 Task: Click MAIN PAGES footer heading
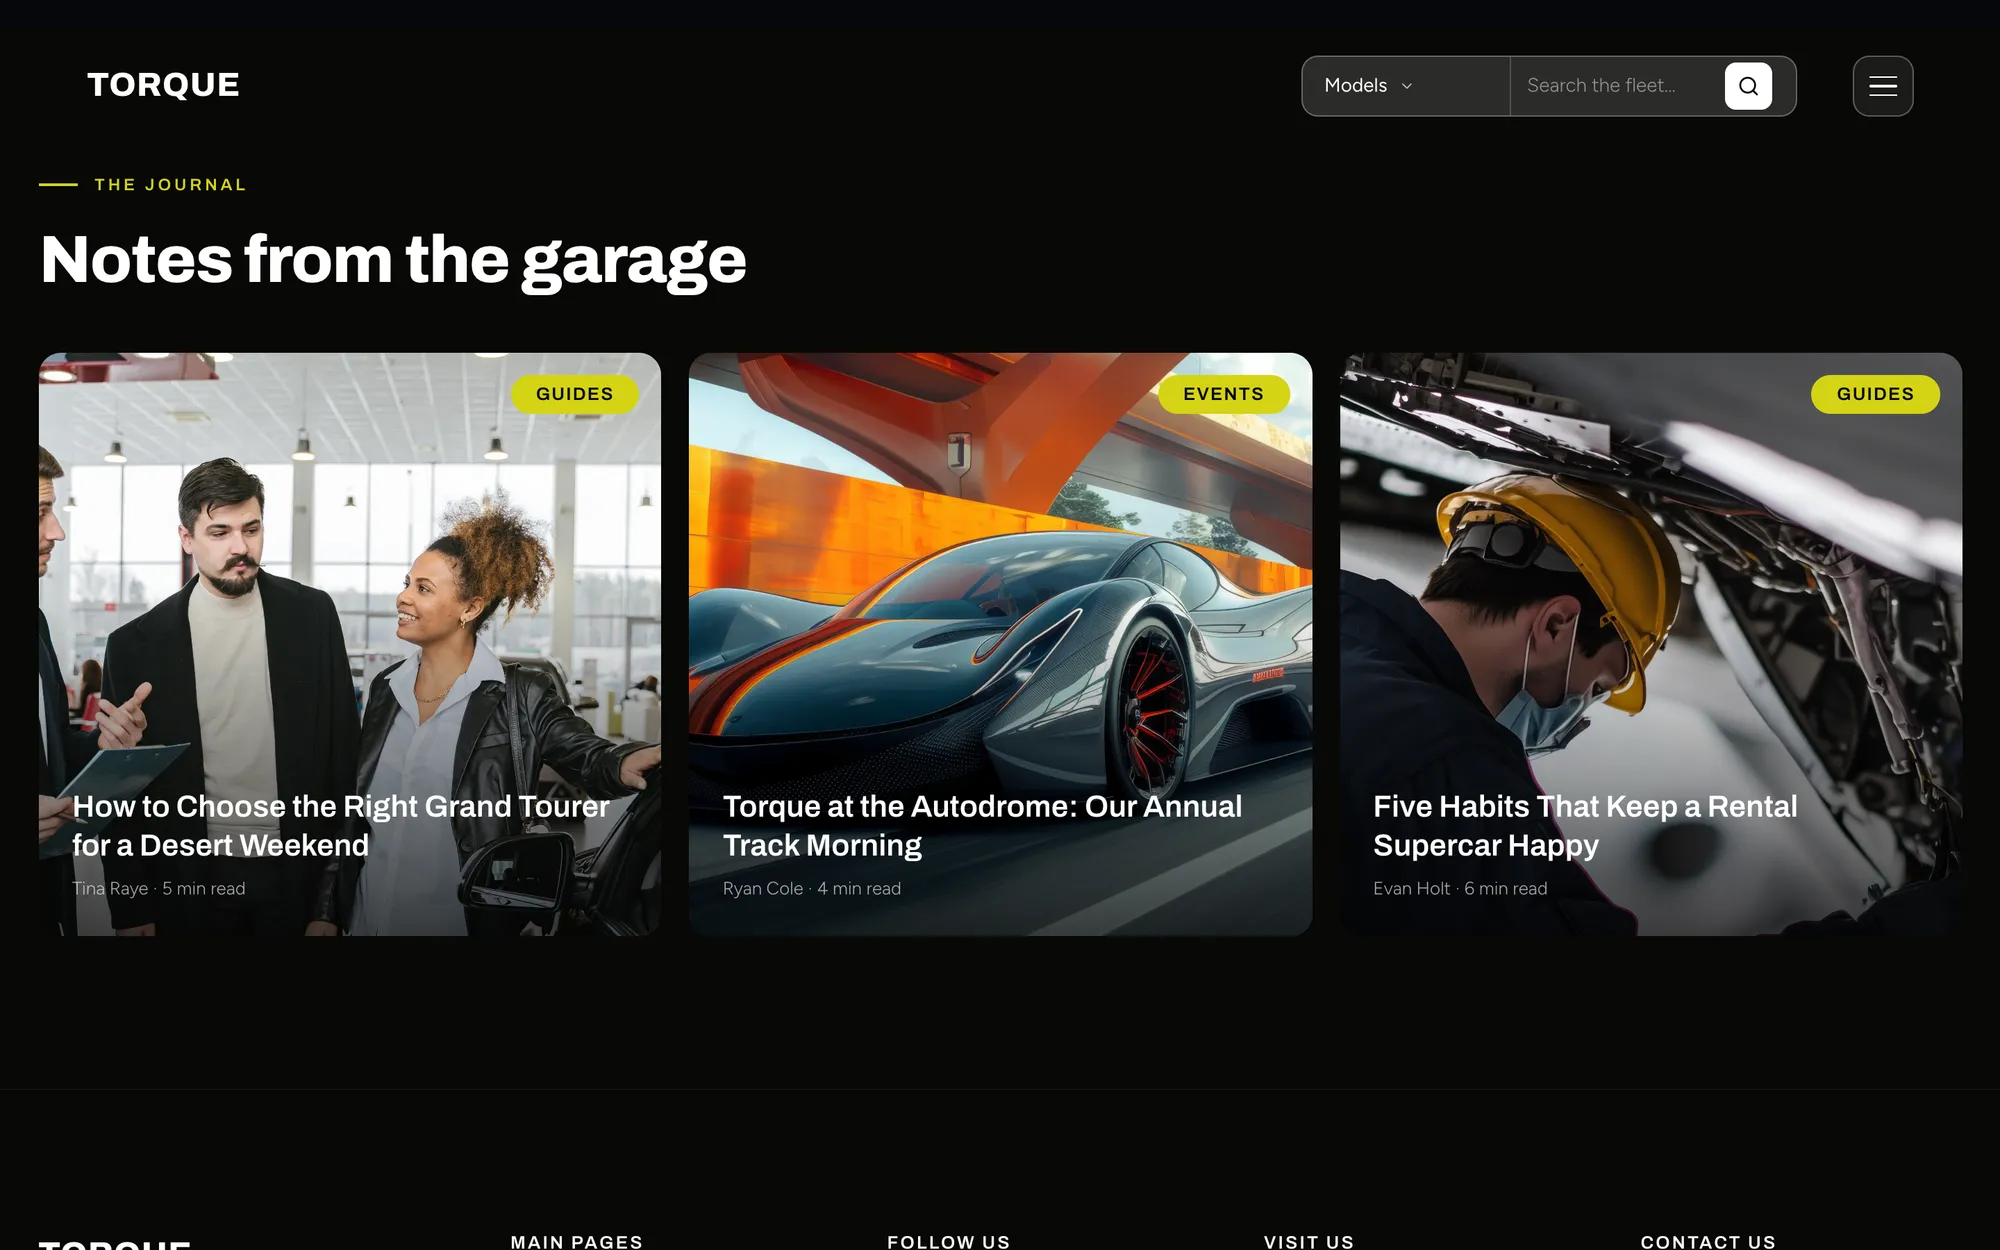coord(577,1241)
